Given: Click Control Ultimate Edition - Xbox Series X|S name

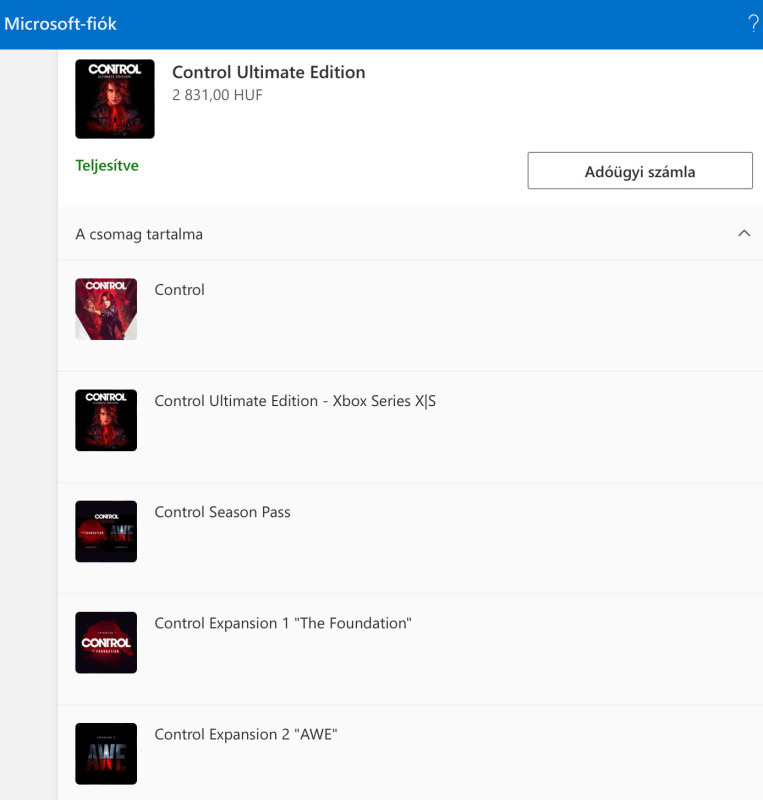Looking at the screenshot, I should (295, 401).
